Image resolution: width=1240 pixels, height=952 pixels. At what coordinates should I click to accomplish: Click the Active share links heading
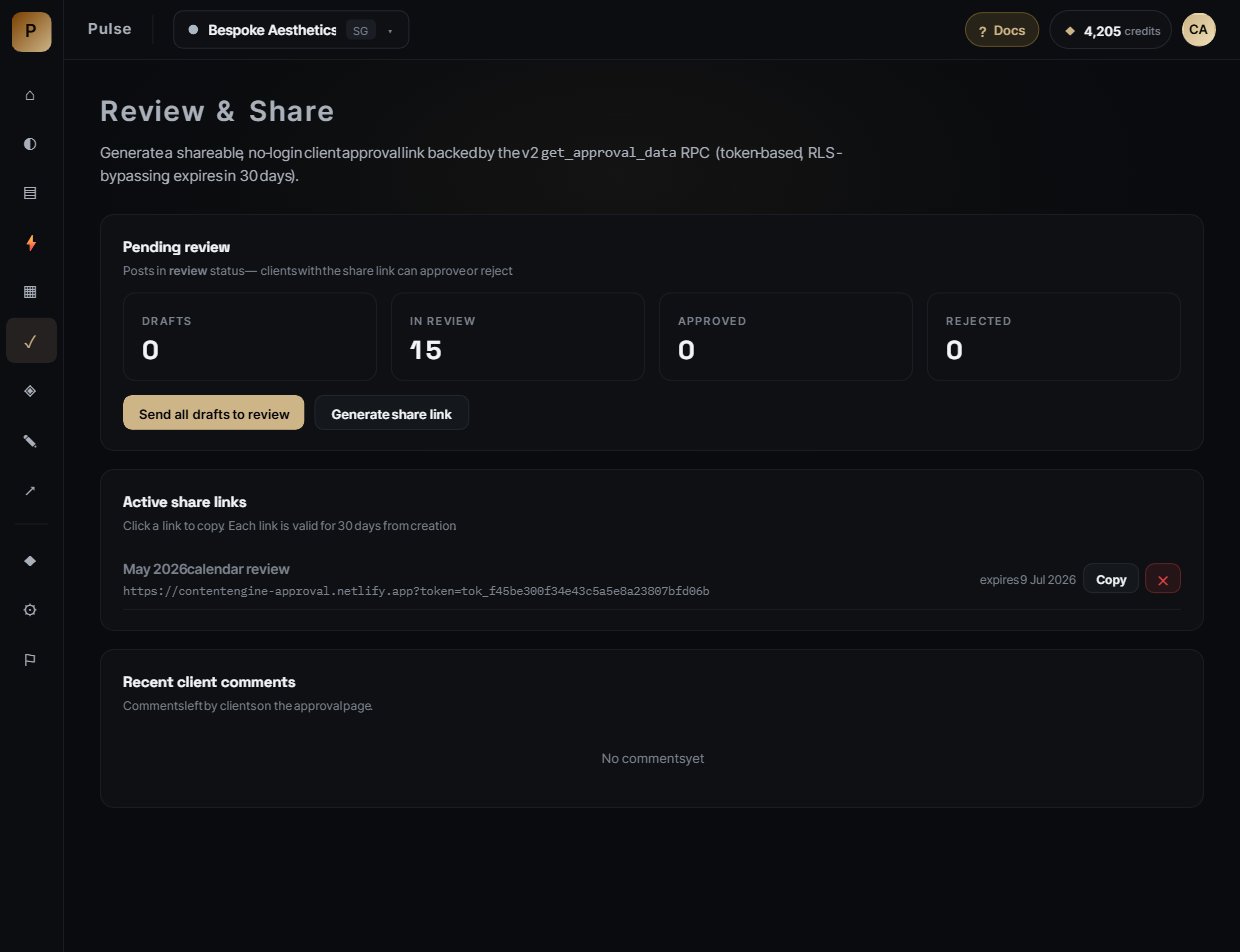click(x=185, y=502)
